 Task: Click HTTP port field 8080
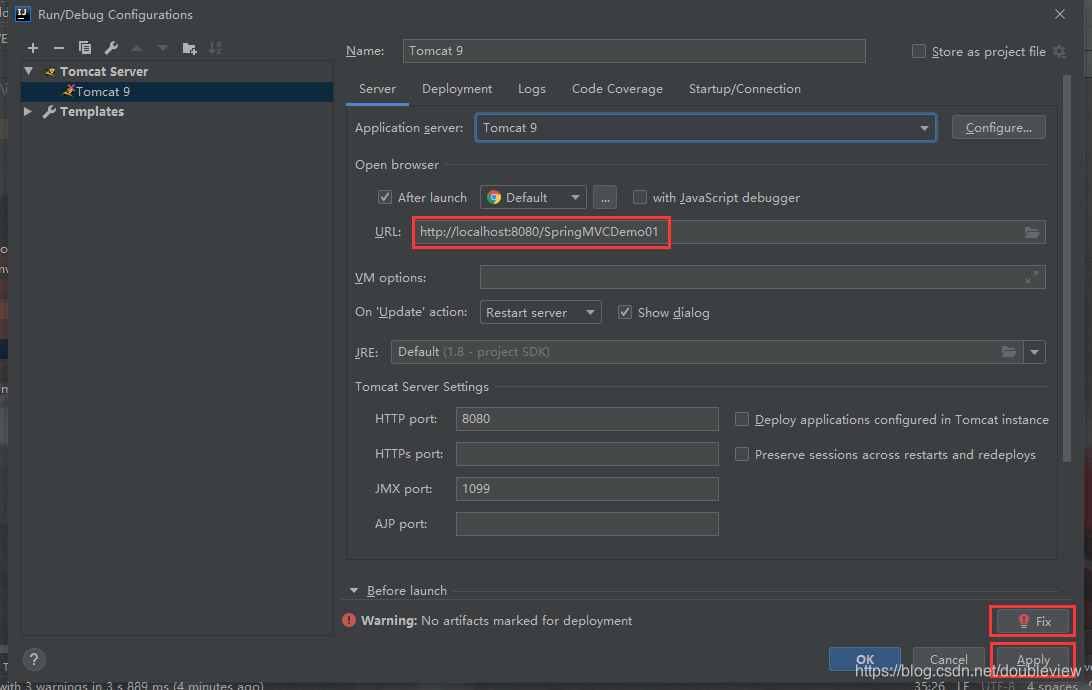pyautogui.click(x=587, y=418)
